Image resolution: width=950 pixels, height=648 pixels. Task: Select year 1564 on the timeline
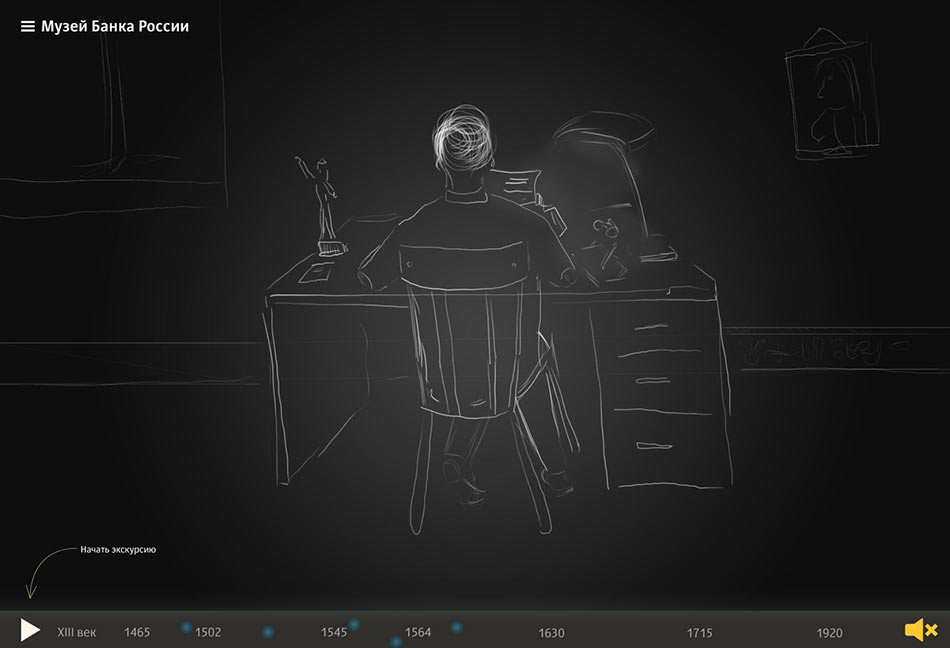pos(419,632)
